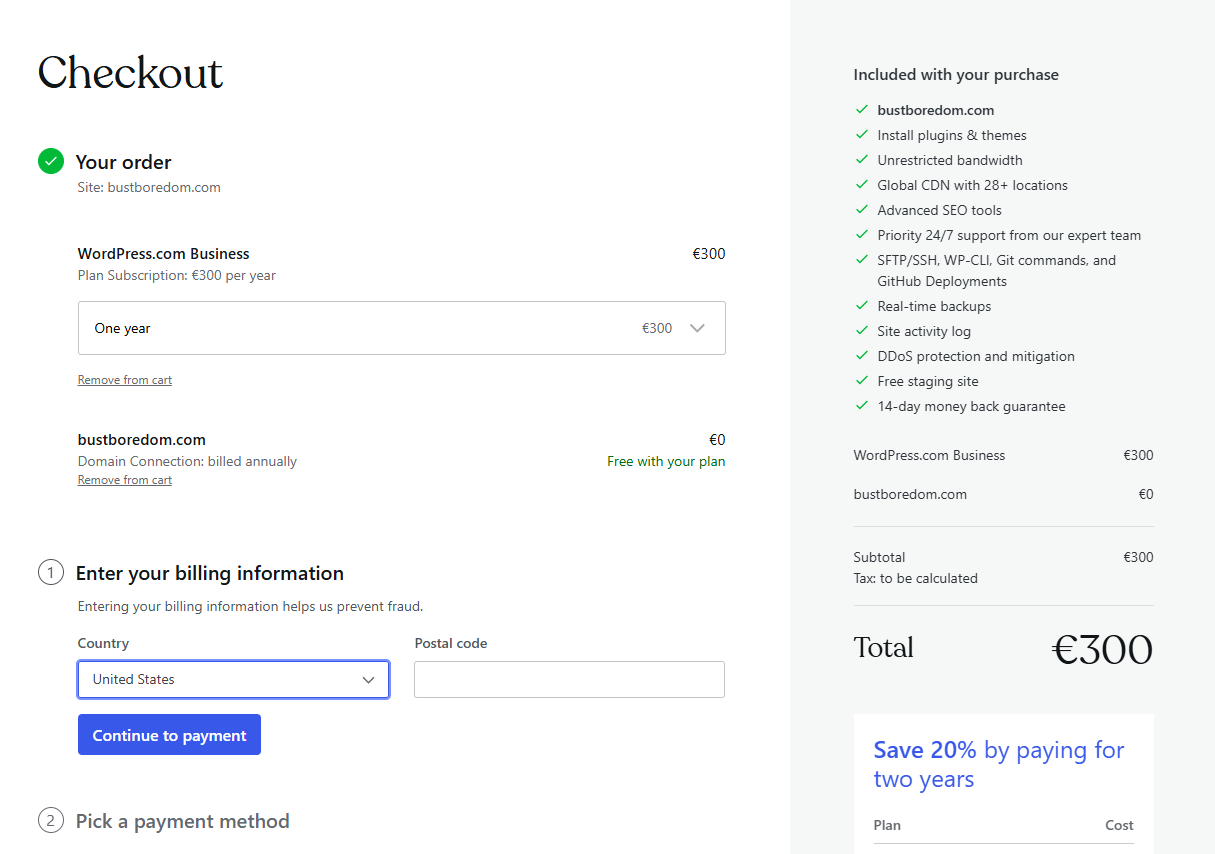The height and width of the screenshot is (854, 1215).
Task: Open the One year billing term dropdown
Action: point(402,328)
